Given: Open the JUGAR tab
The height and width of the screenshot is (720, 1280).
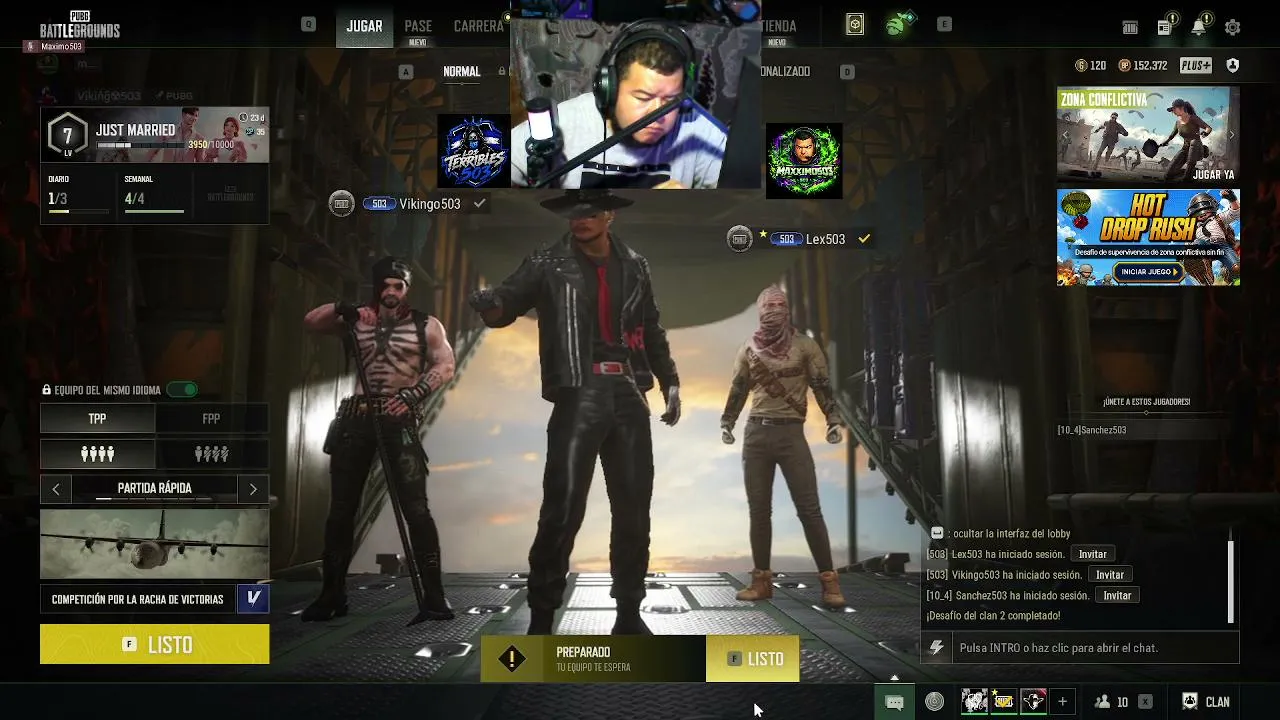Looking at the screenshot, I should click(x=364, y=26).
